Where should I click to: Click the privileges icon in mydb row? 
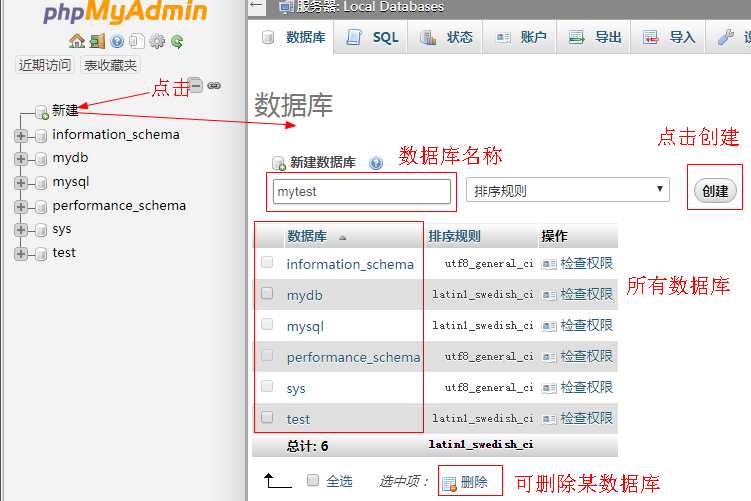[549, 295]
